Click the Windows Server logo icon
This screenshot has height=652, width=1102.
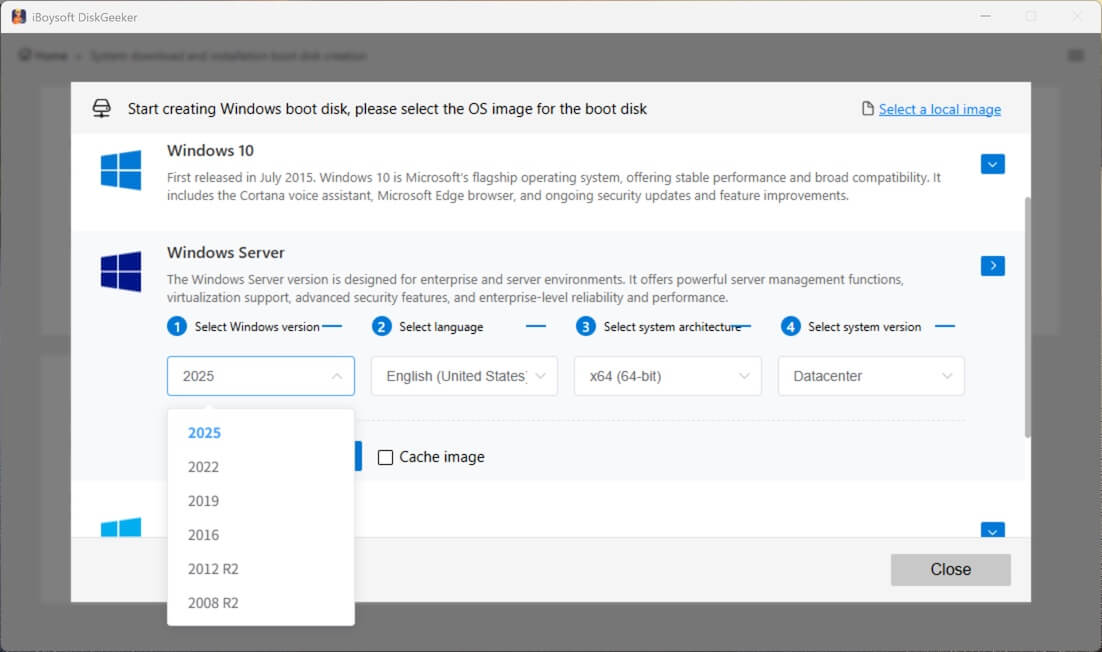coord(120,271)
